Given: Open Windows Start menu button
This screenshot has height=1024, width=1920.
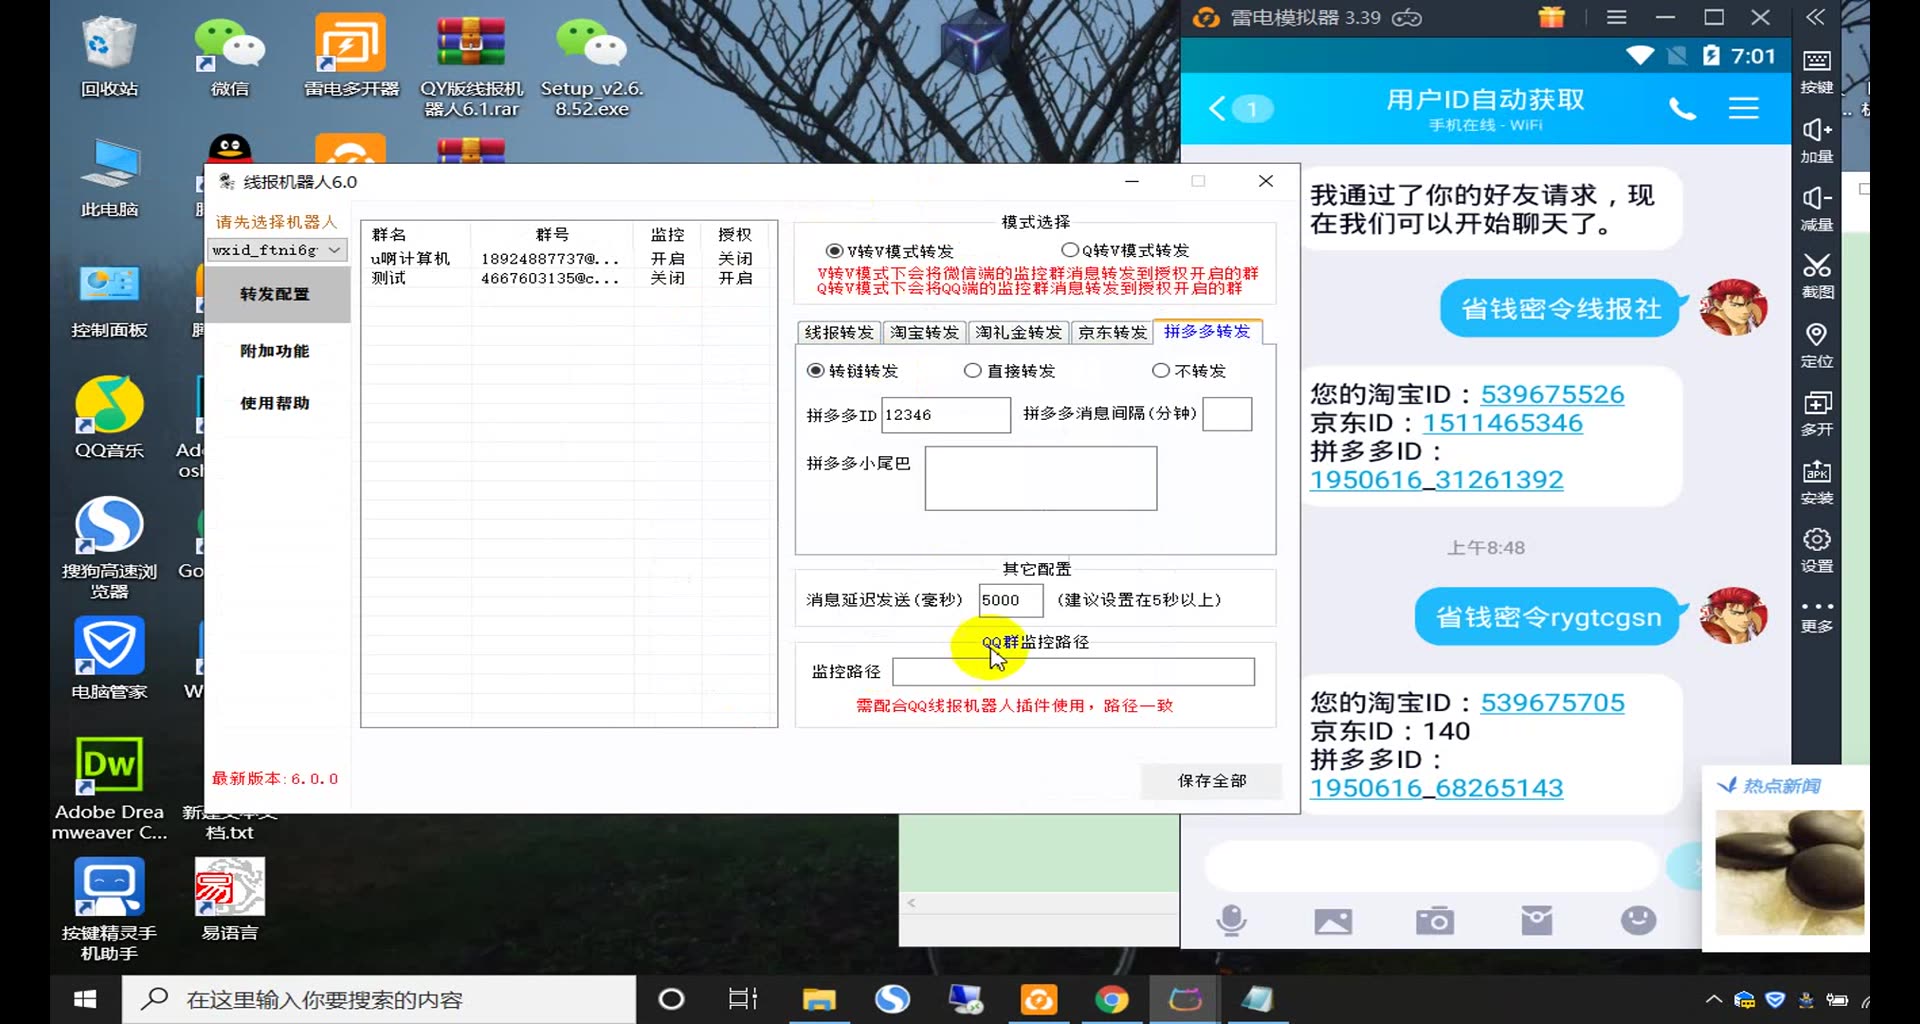Looking at the screenshot, I should tap(85, 999).
